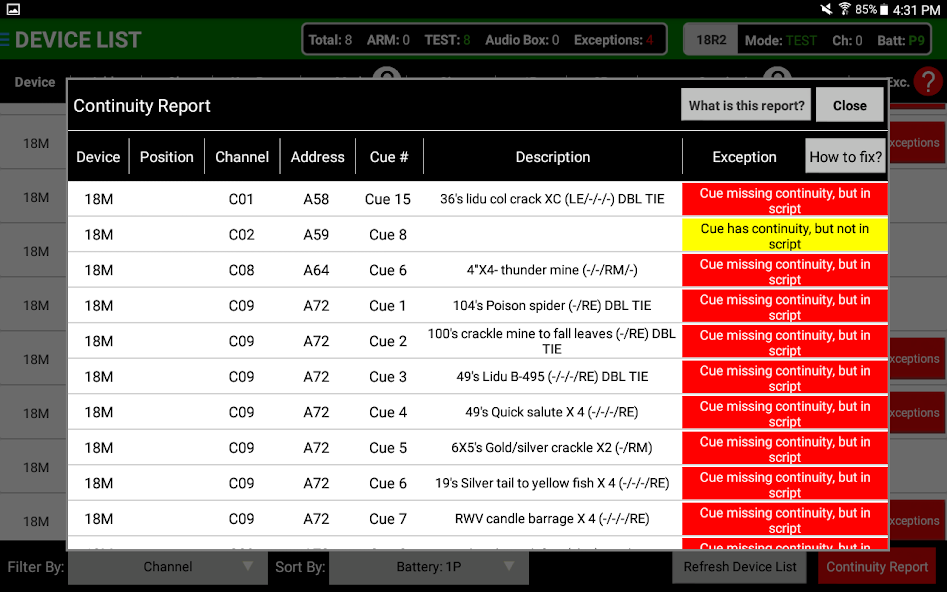The width and height of the screenshot is (947, 592).
Task: Close the Continuity Report dialog
Action: 849,105
